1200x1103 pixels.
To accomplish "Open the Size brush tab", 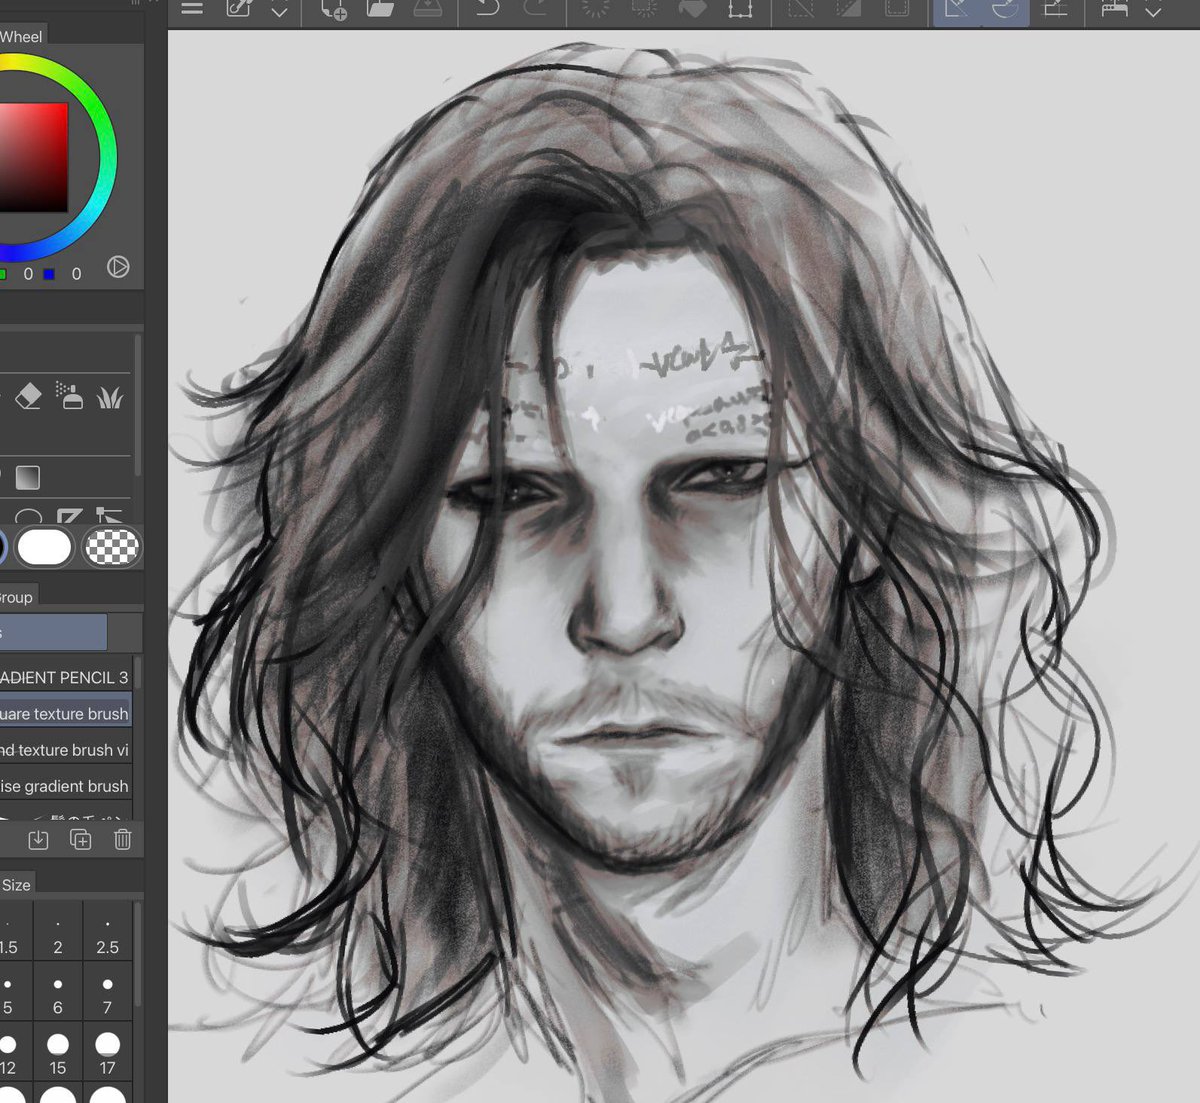I will [16, 884].
